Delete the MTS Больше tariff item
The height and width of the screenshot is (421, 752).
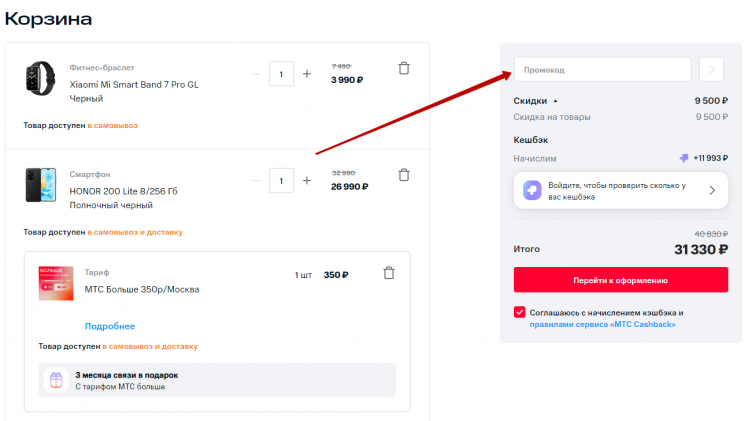pyautogui.click(x=389, y=273)
